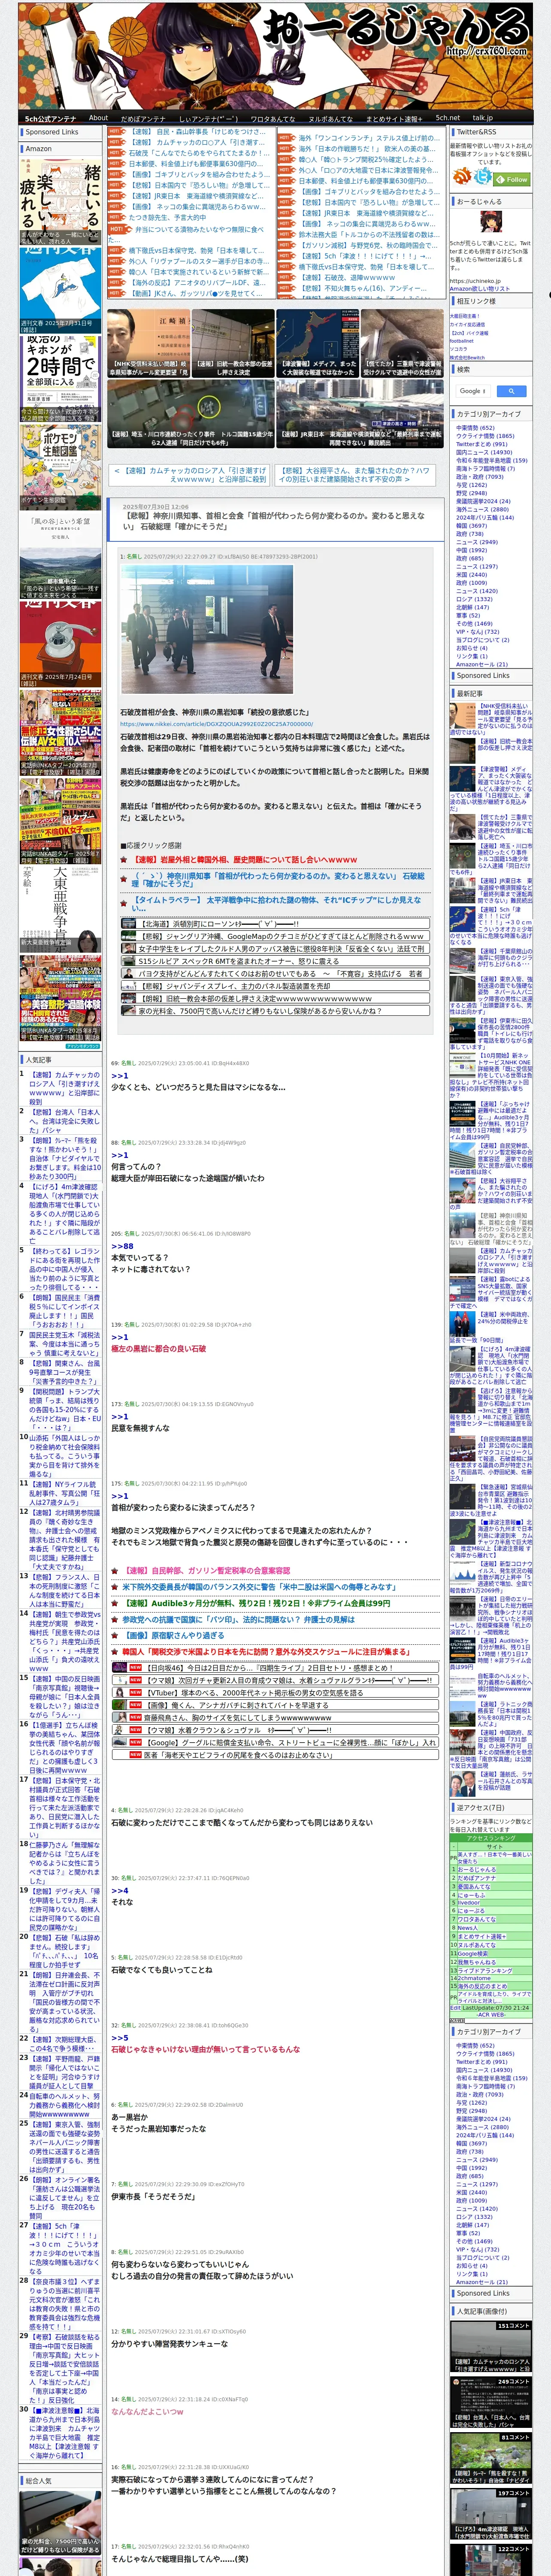The width and height of the screenshot is (551, 2576).
Task: Open the JR東日本 東海道線 thumbnail card
Action: [x=360, y=414]
